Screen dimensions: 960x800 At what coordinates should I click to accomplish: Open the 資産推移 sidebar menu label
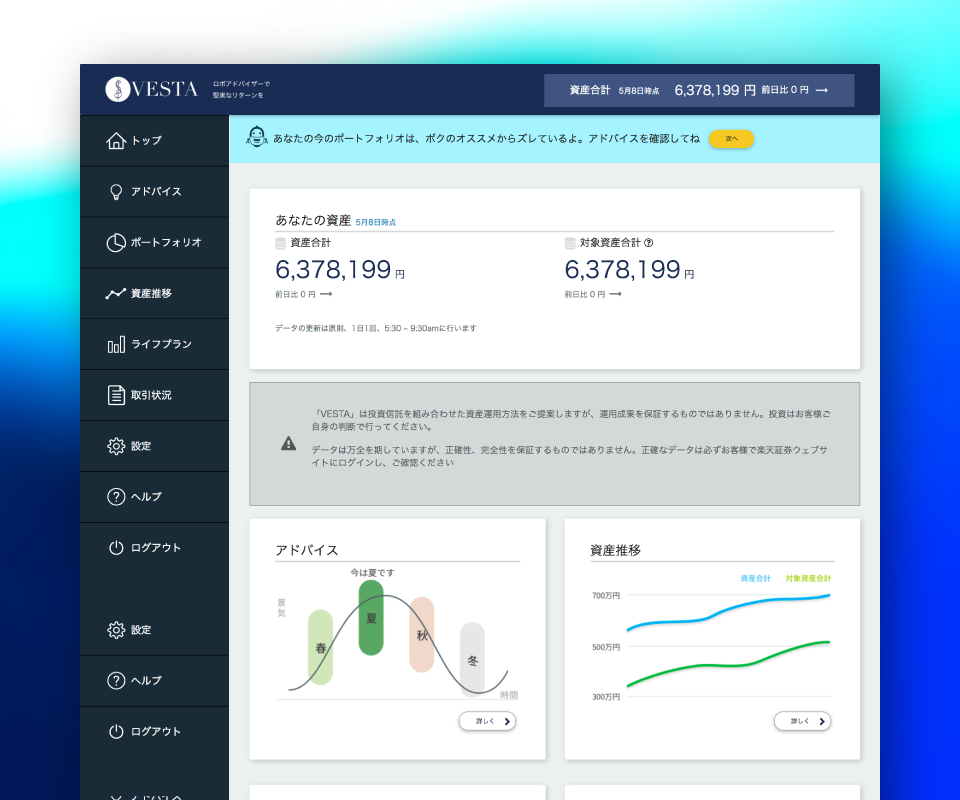[x=151, y=294]
